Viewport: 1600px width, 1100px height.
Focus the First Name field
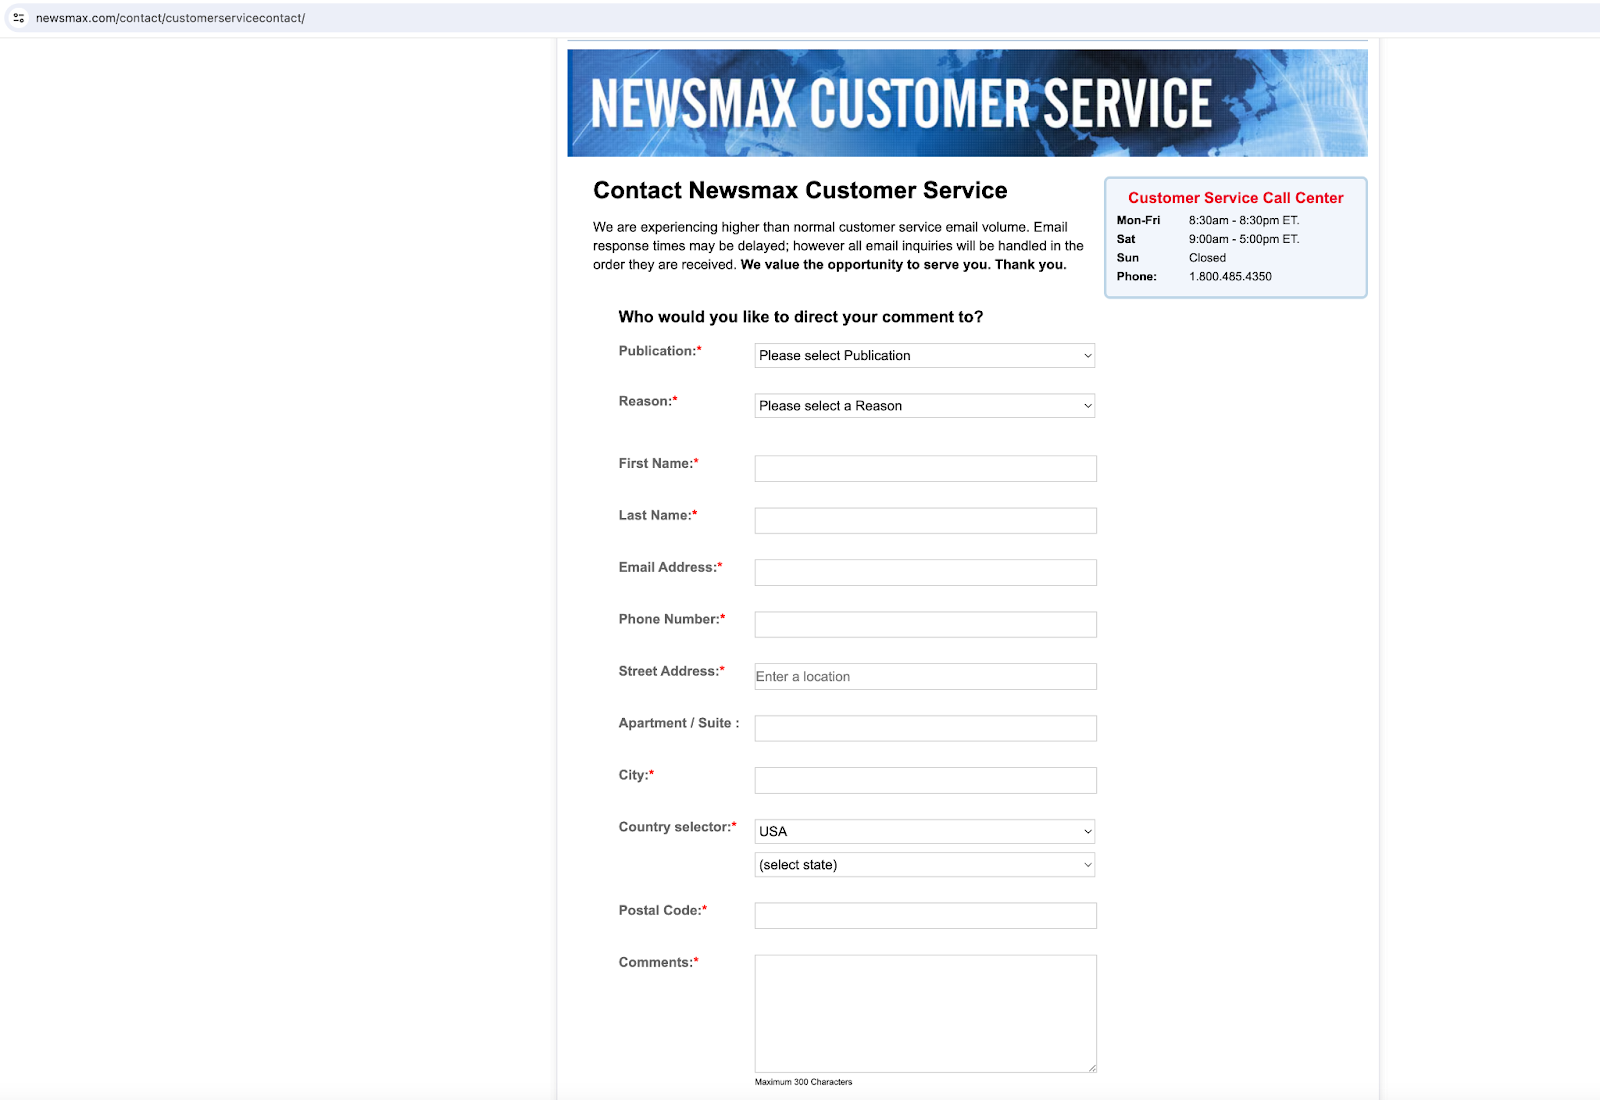[926, 469]
